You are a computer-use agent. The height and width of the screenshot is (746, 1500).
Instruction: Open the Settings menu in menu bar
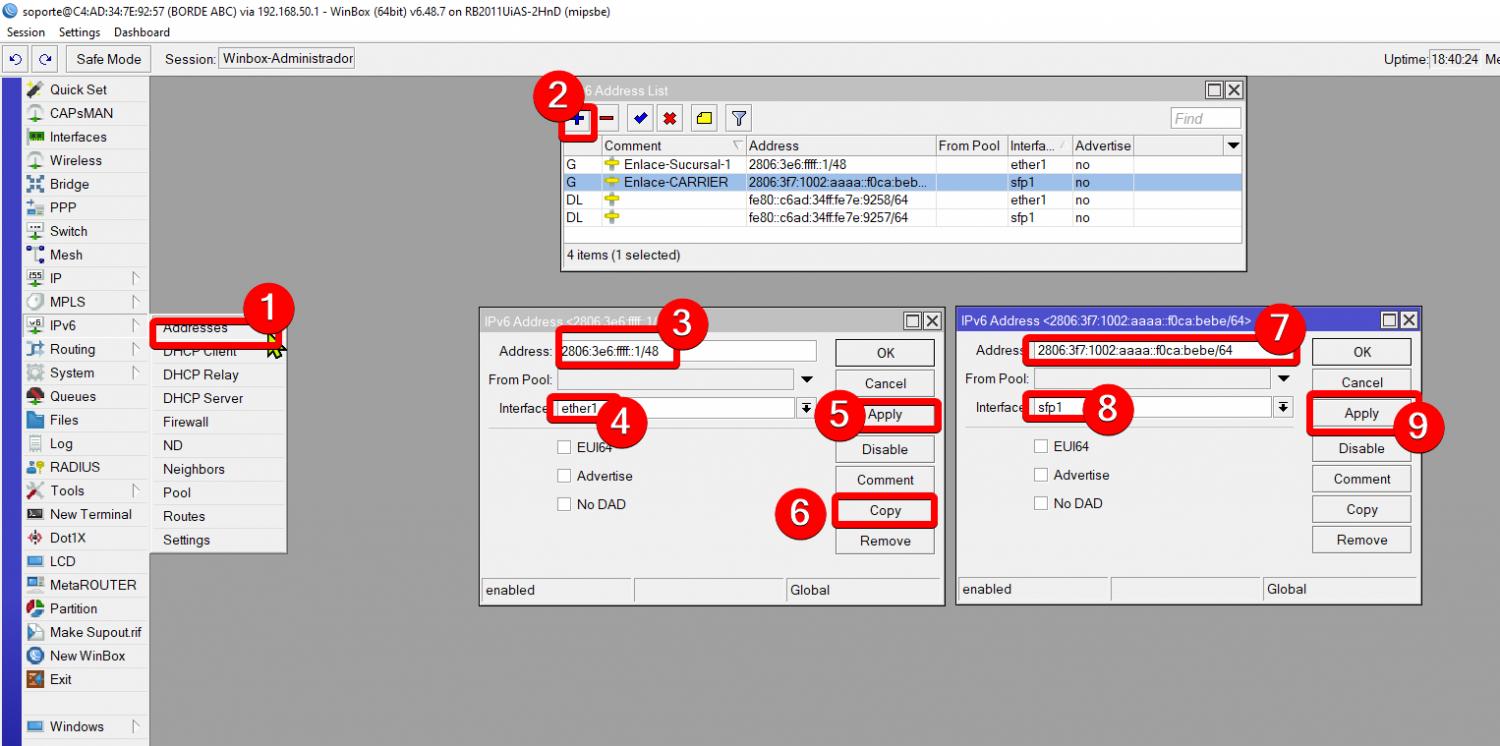coord(79,32)
